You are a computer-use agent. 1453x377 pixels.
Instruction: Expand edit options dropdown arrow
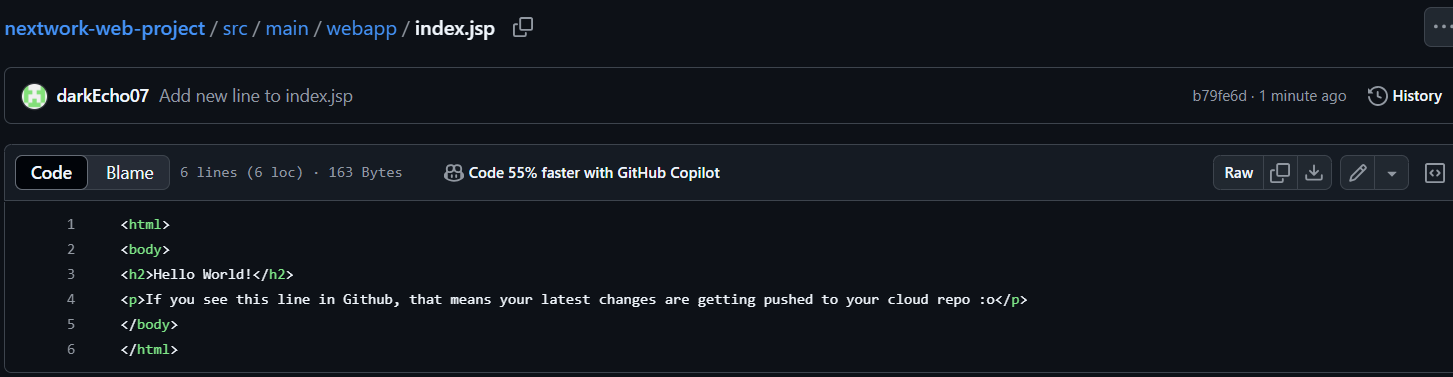(x=1392, y=173)
